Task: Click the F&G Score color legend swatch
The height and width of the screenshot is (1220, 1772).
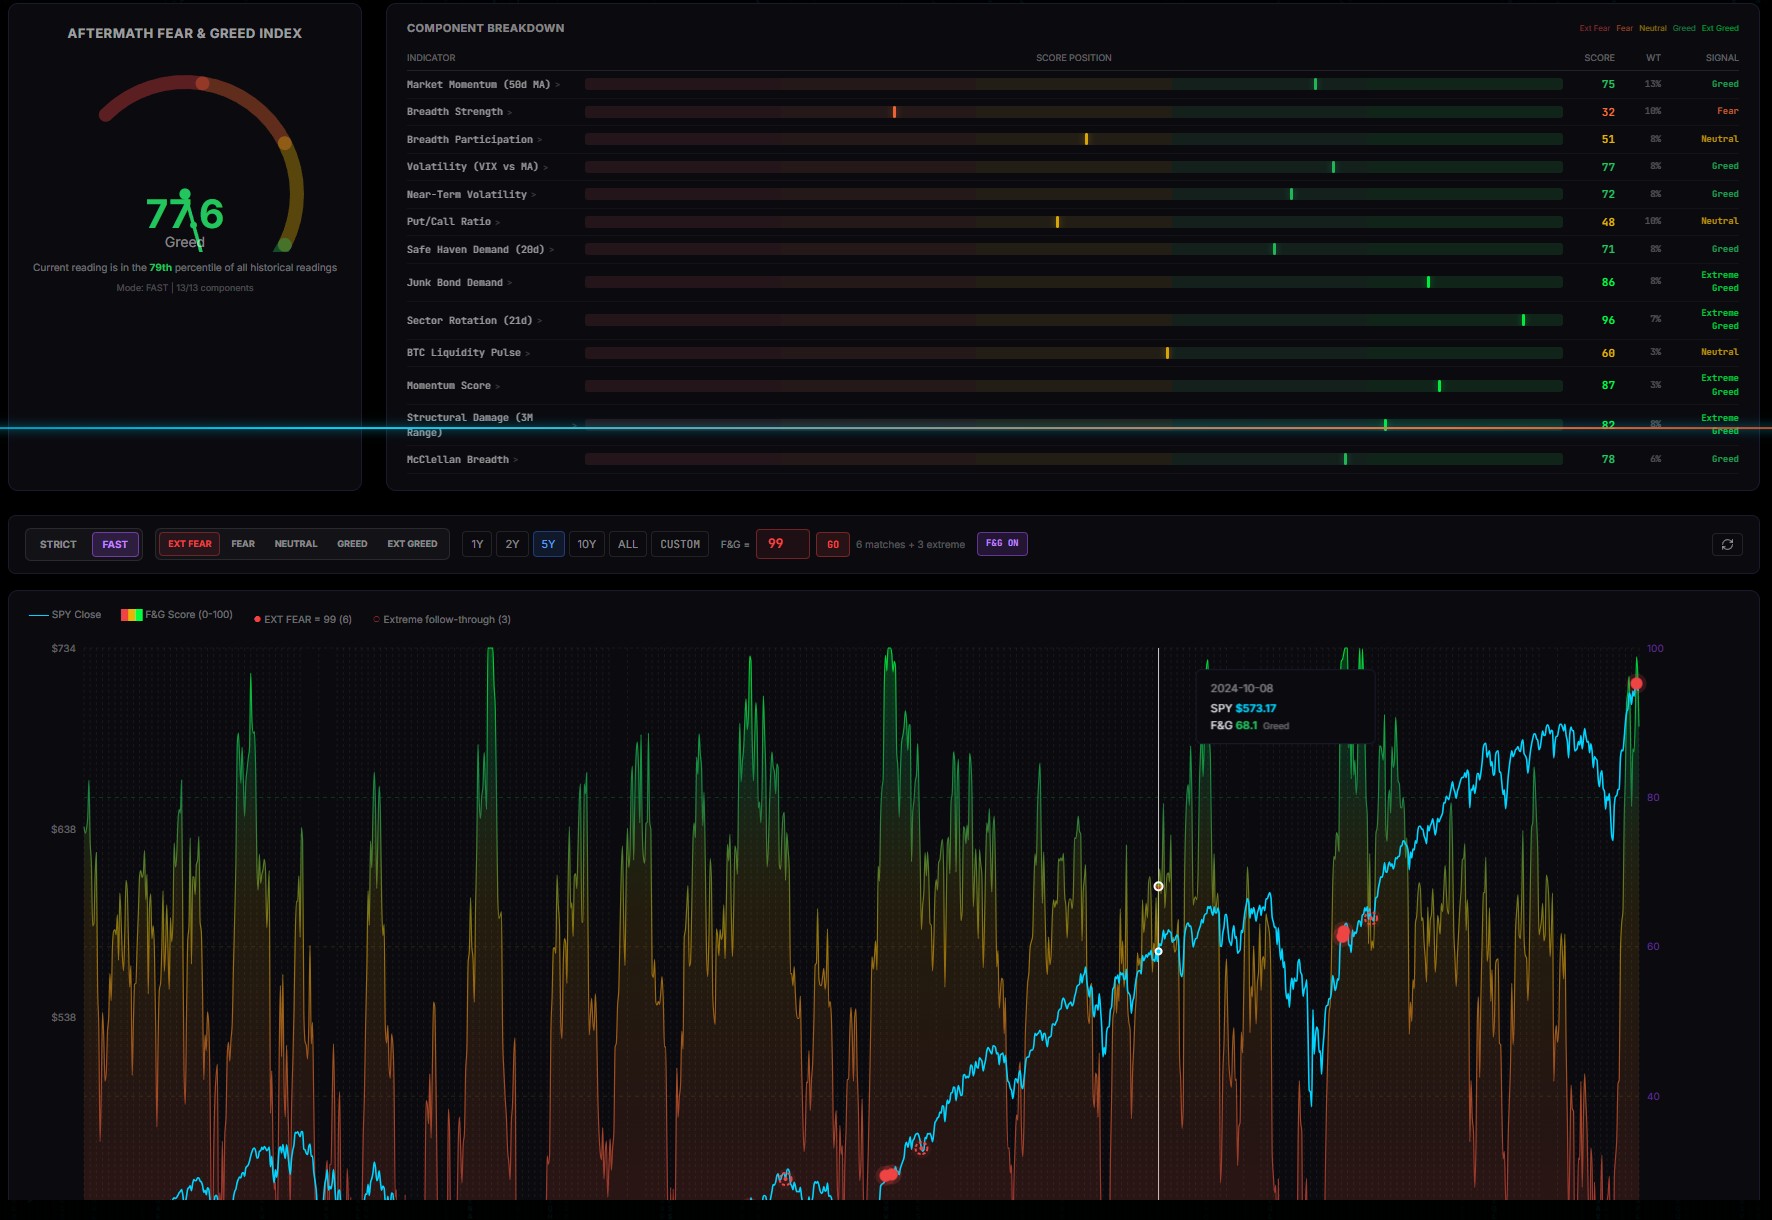Action: (x=131, y=615)
